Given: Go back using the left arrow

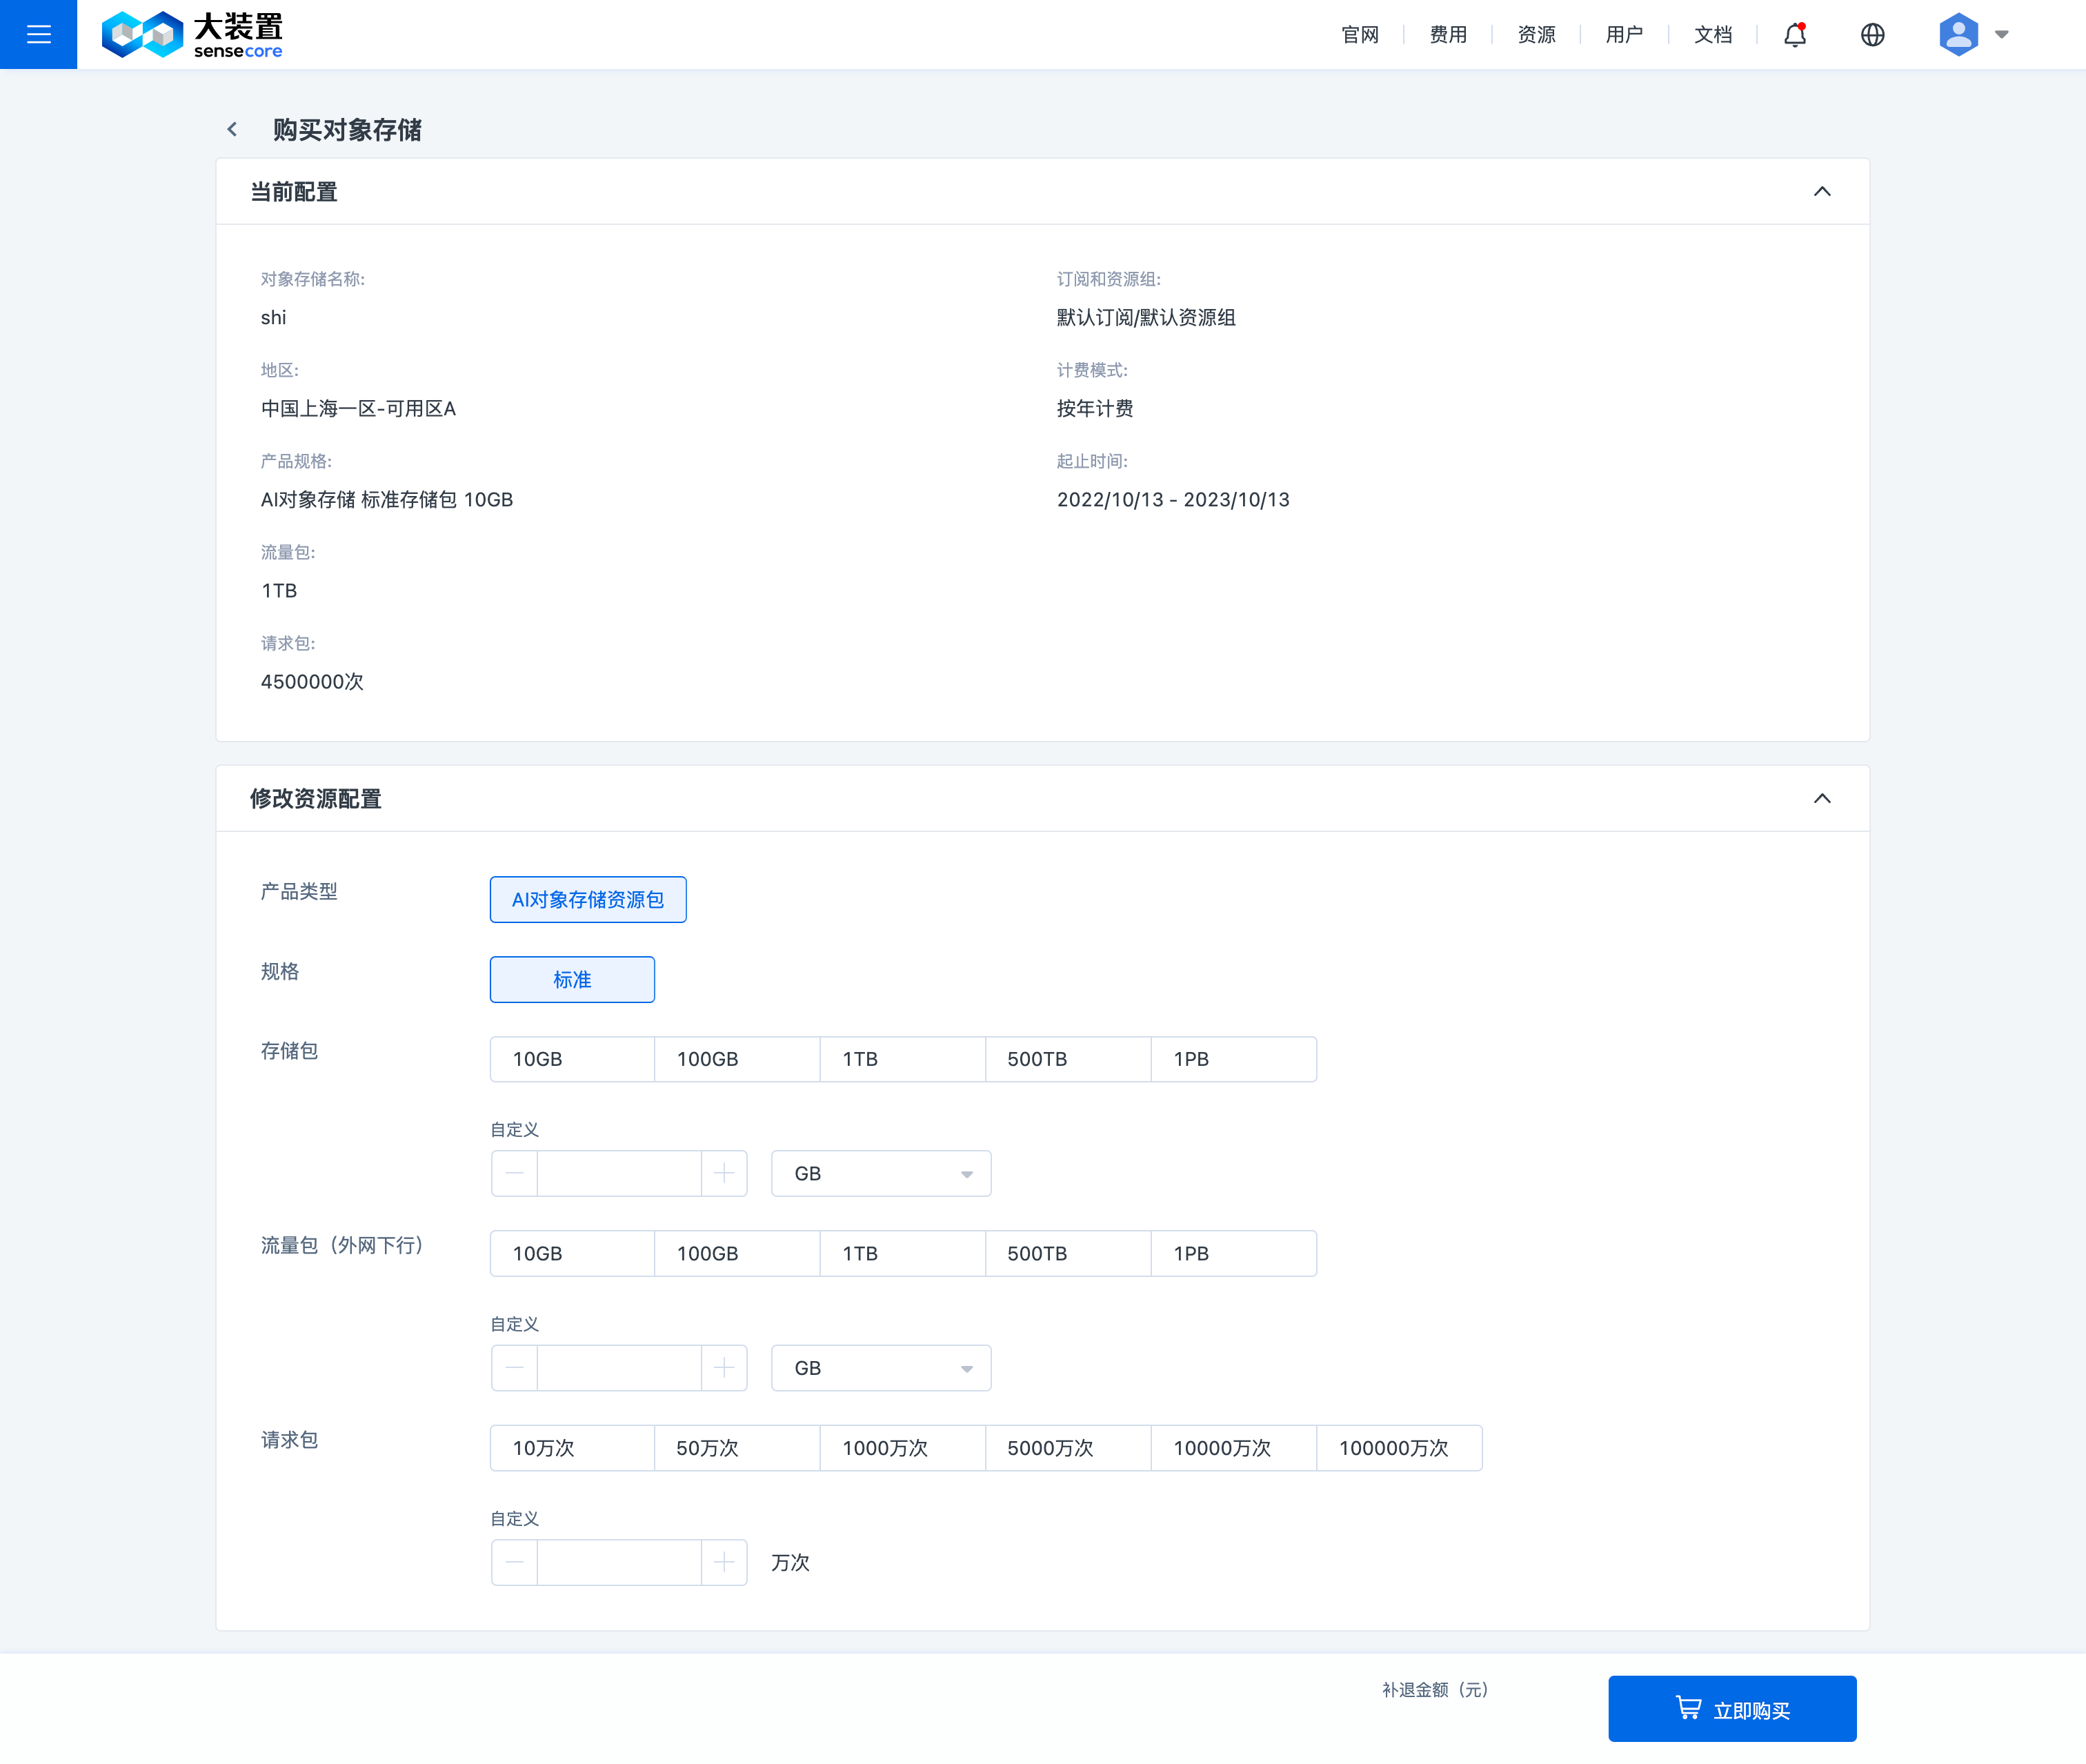Looking at the screenshot, I should 232,129.
